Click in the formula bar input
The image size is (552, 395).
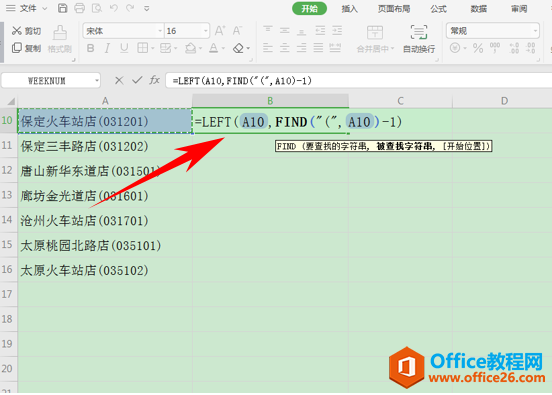(358, 81)
